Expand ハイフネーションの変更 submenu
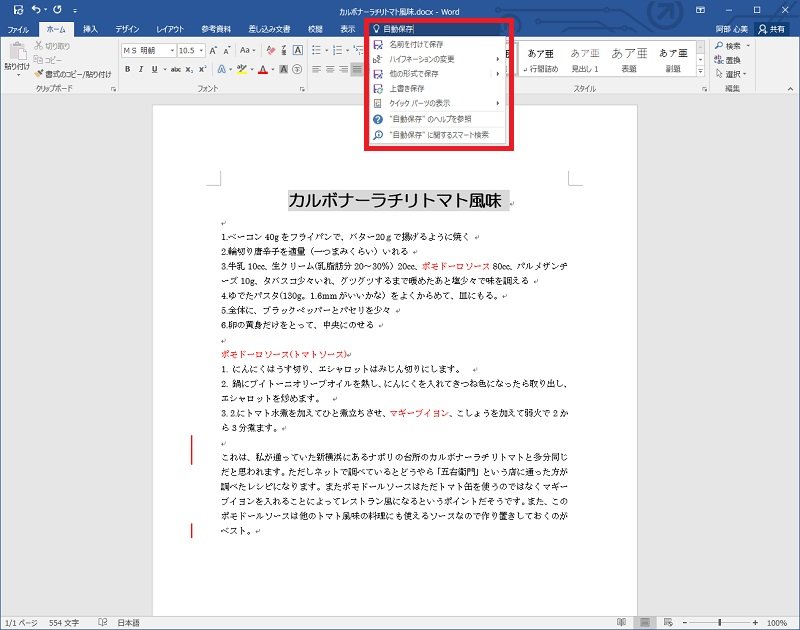 (x=438, y=59)
